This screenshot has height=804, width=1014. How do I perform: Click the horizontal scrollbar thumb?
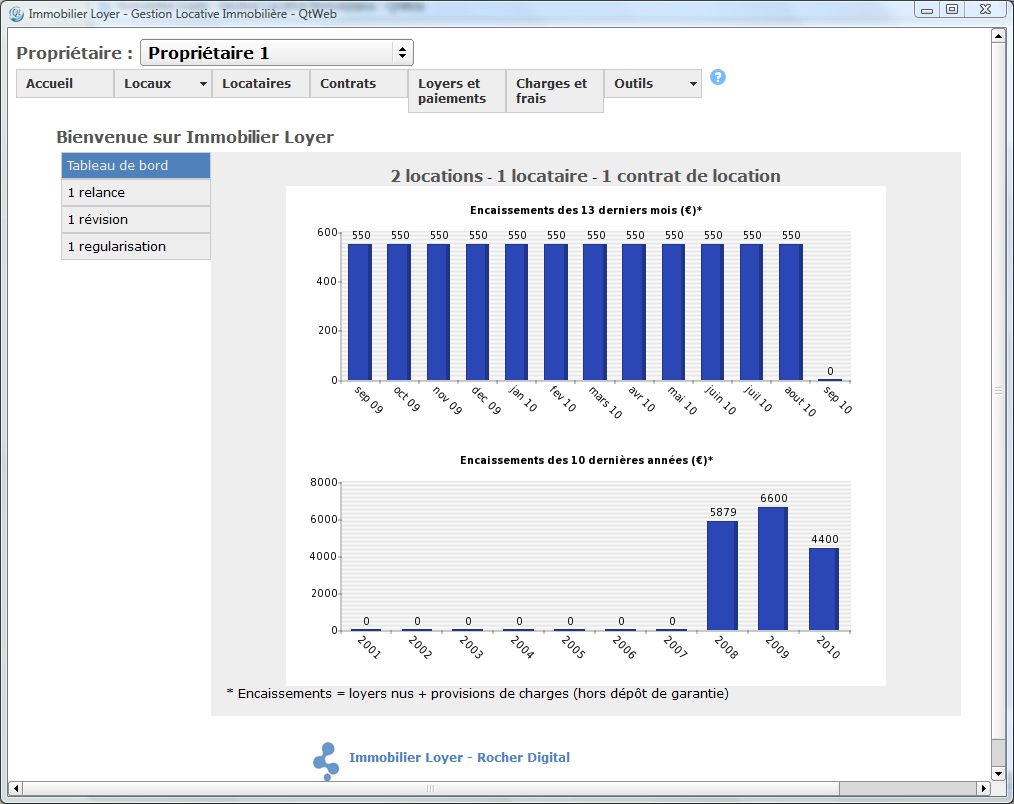click(431, 788)
